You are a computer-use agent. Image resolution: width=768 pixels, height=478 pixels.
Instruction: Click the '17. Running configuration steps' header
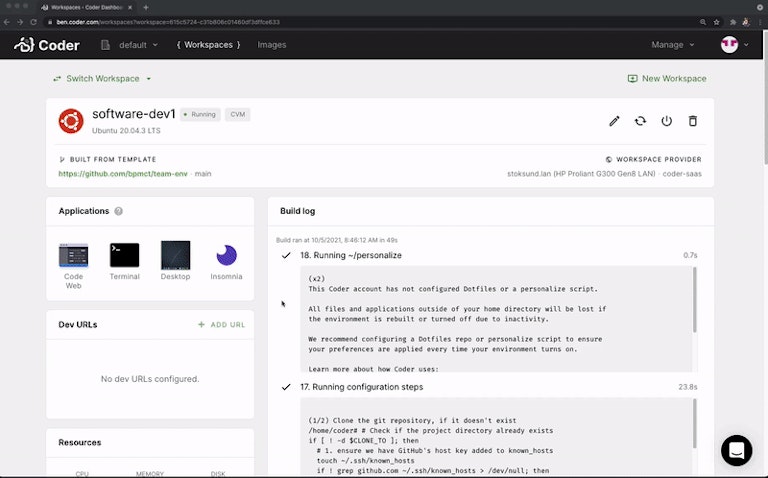[x=361, y=387]
